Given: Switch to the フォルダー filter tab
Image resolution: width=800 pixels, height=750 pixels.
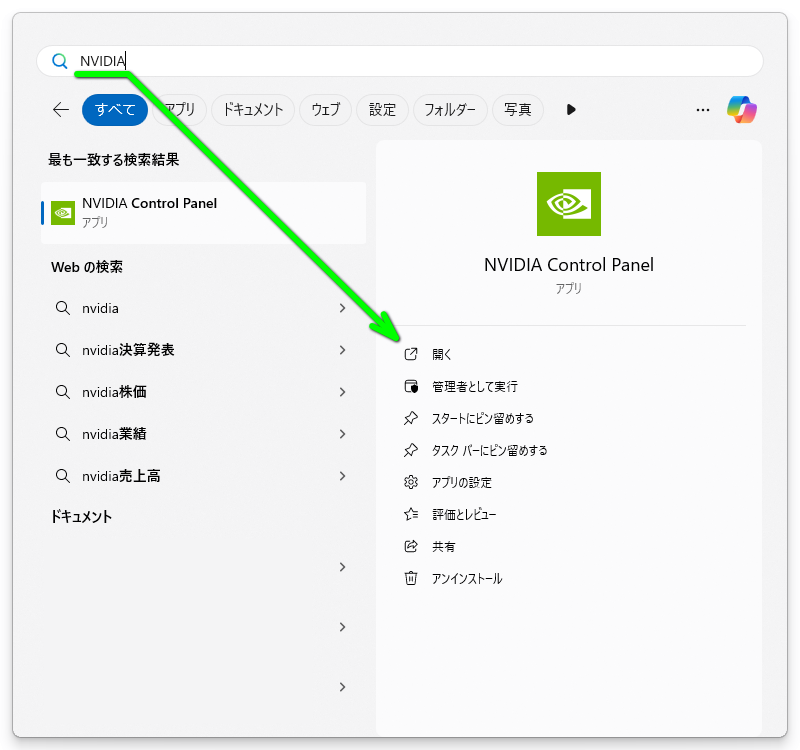Looking at the screenshot, I should click(450, 110).
